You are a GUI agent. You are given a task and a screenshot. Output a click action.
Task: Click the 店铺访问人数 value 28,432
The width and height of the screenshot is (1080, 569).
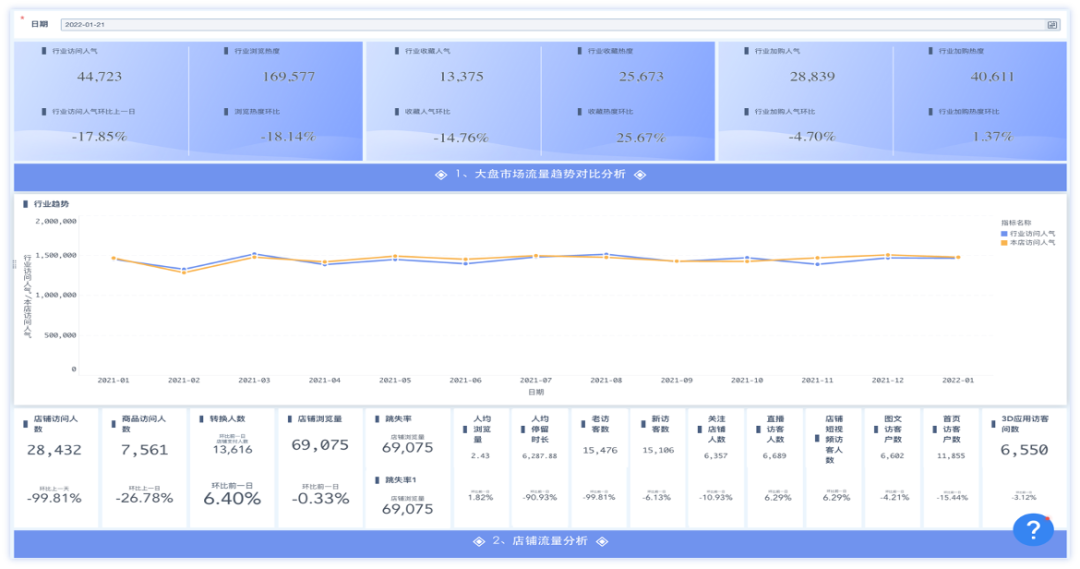point(54,451)
